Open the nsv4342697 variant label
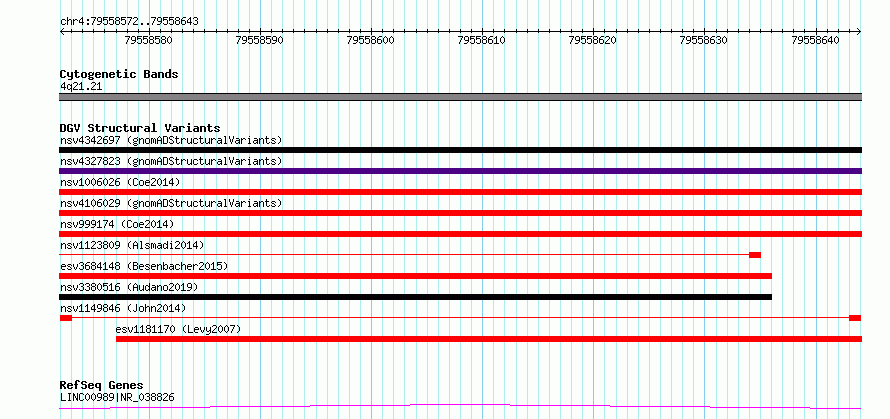Image resolution: width=890 pixels, height=419 pixels. coord(171,140)
